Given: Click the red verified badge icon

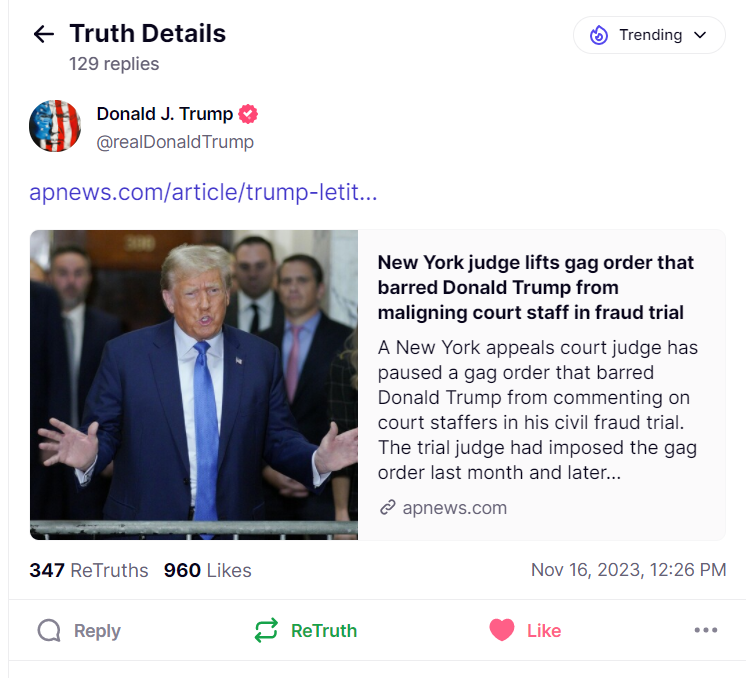Looking at the screenshot, I should [x=248, y=114].
